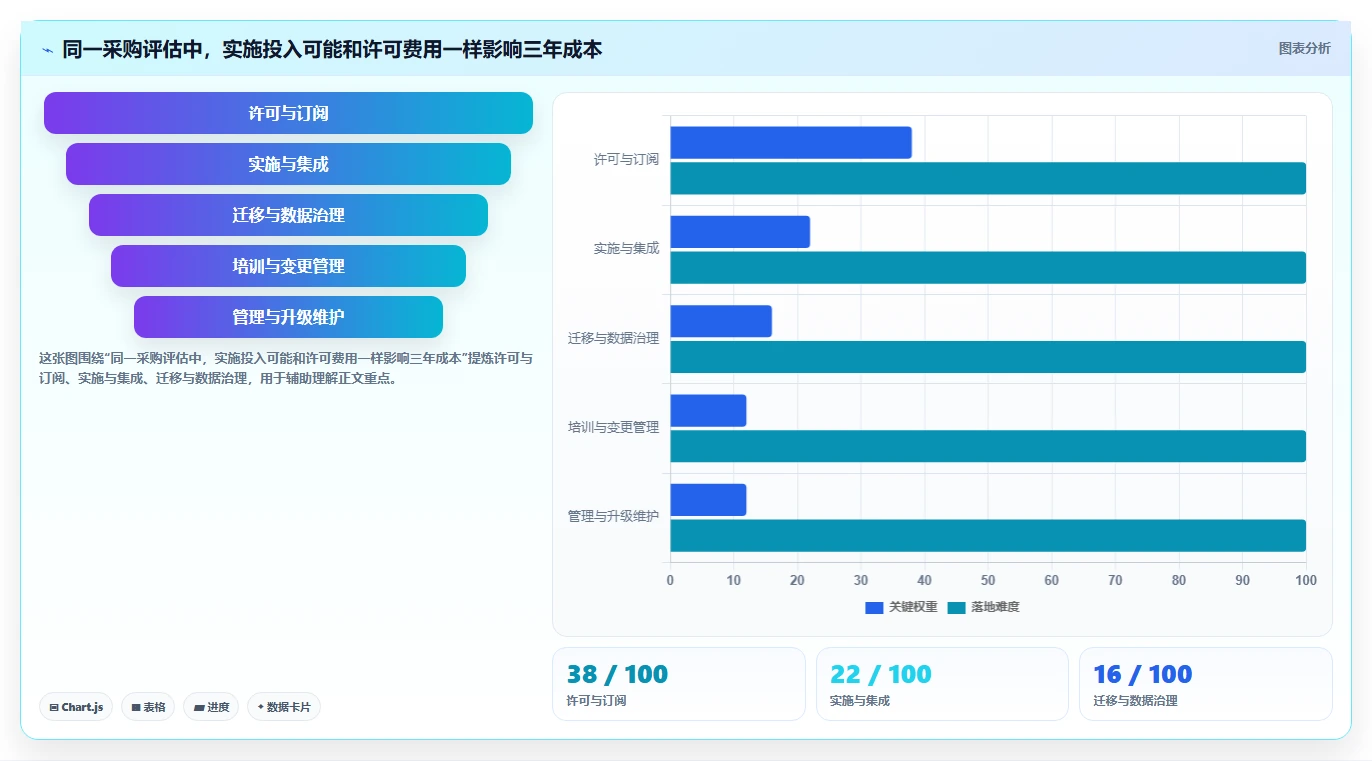
Task: Click the lightning icon before the title
Action: click(47, 49)
